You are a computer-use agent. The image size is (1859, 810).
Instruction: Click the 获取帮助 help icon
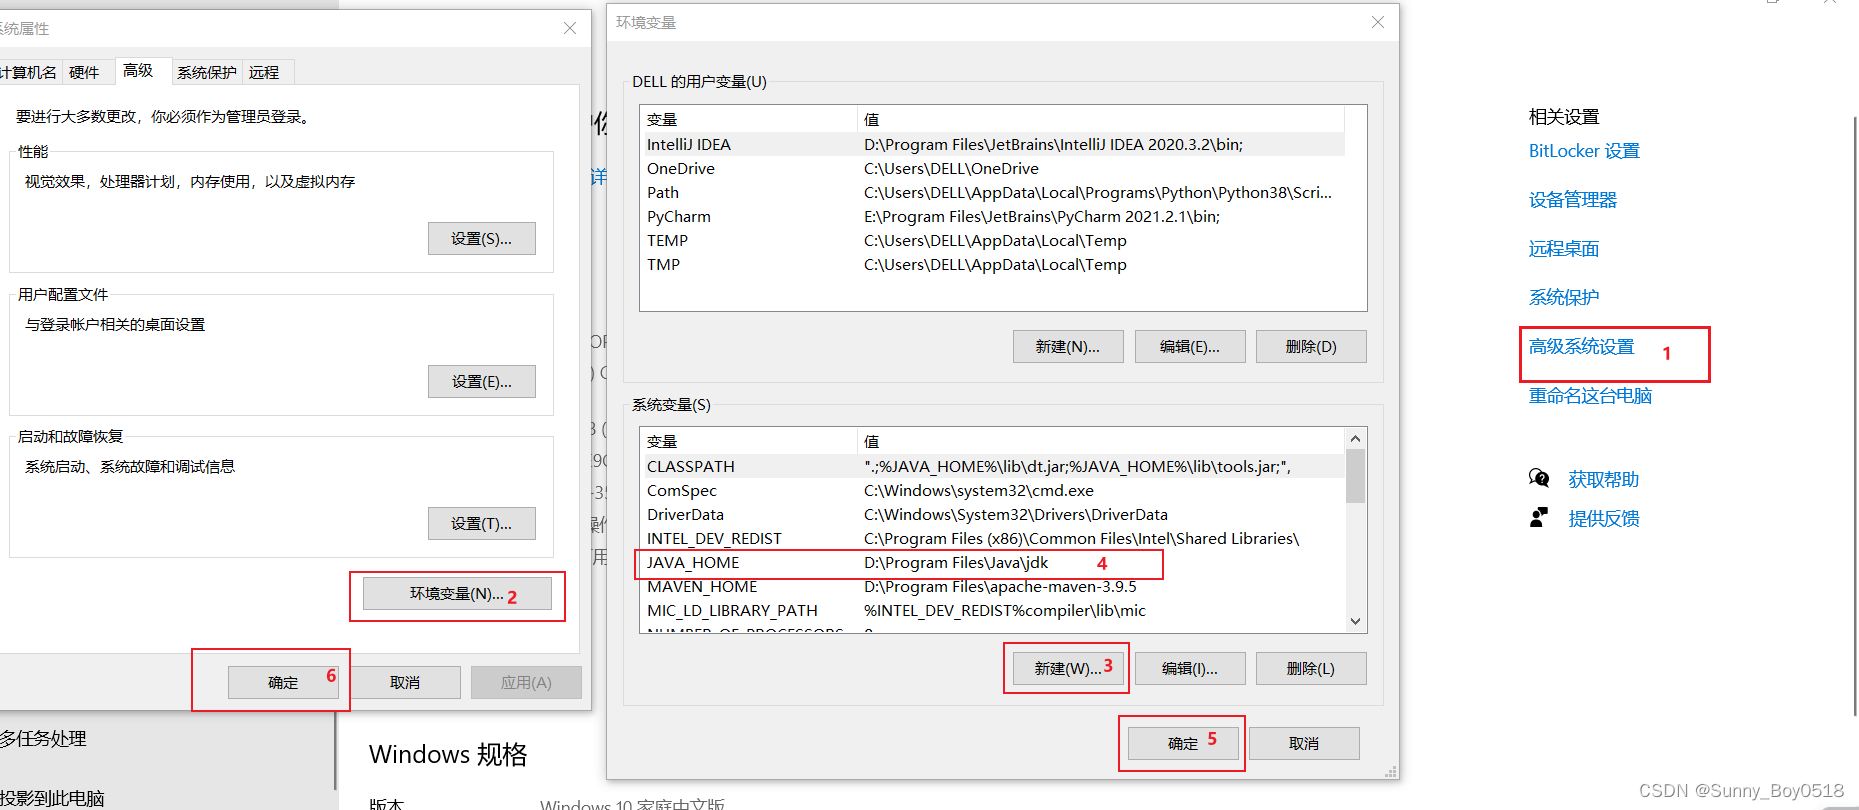point(1539,478)
